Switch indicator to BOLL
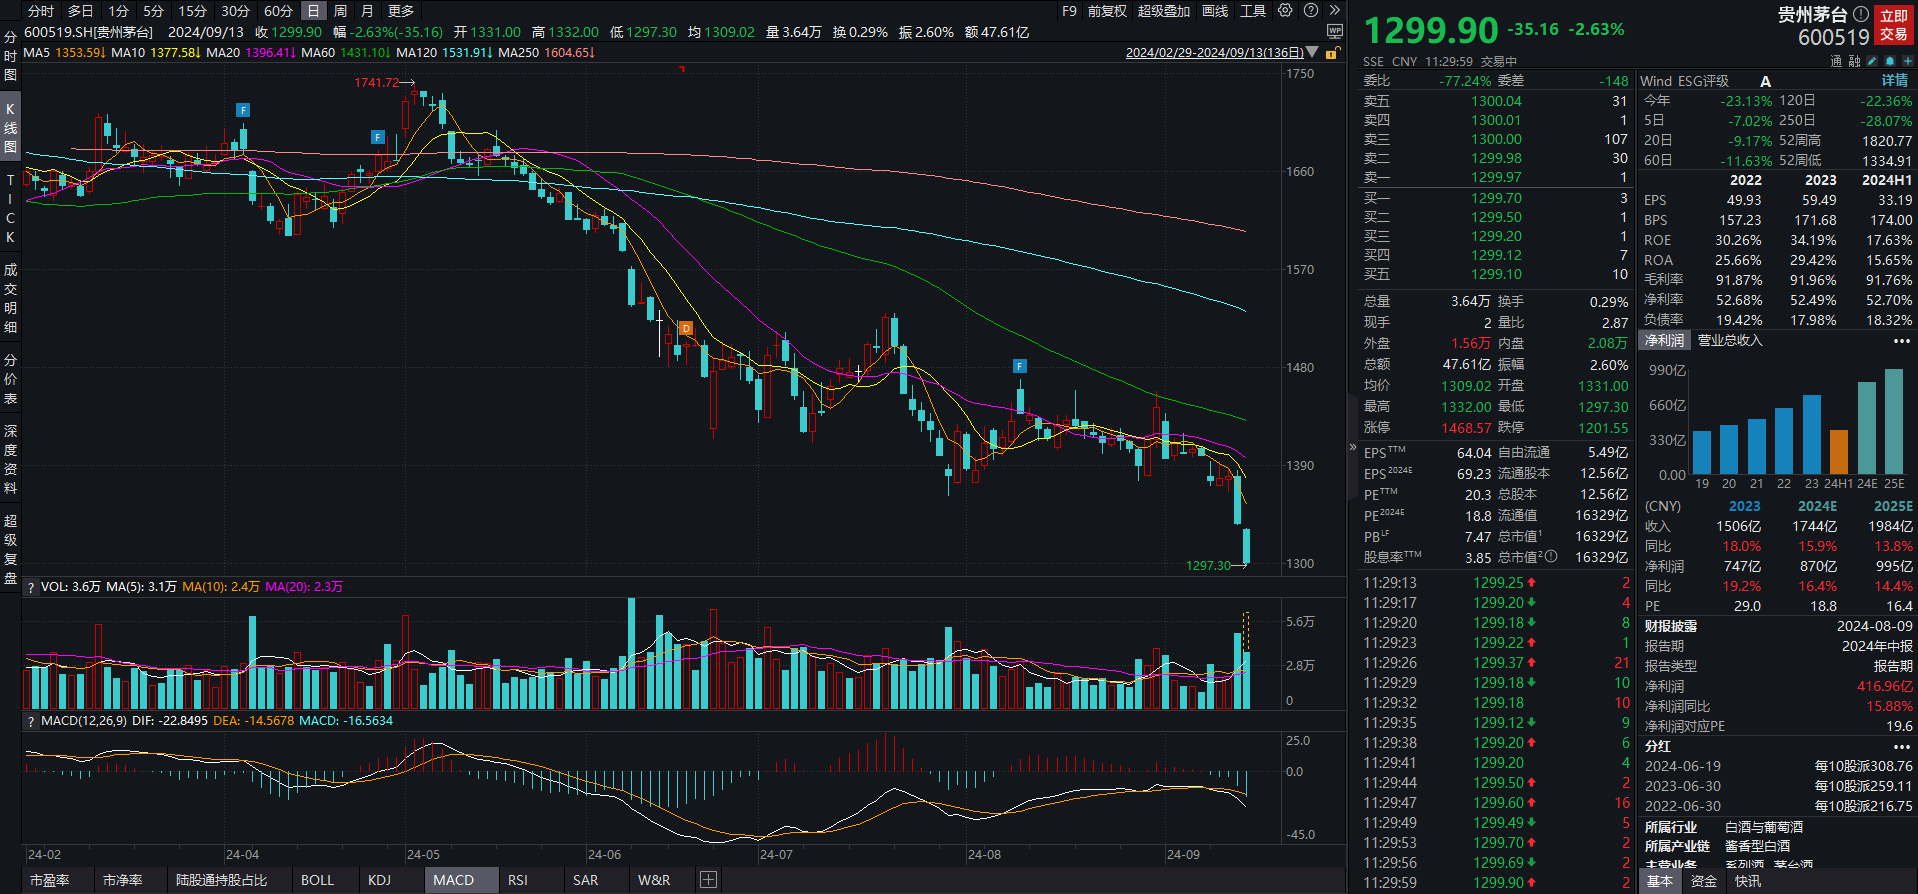 (x=317, y=880)
